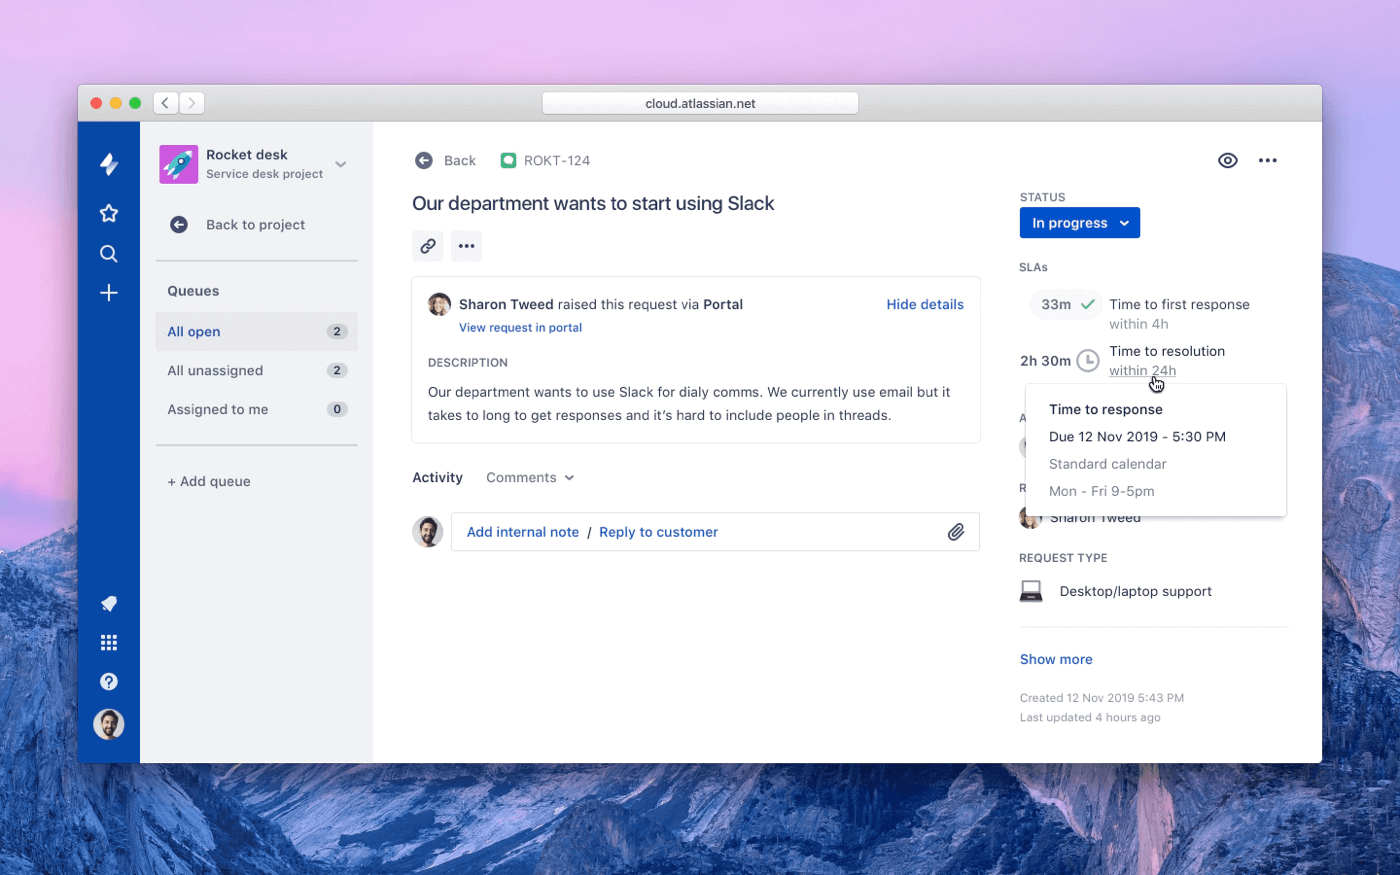Expand the Rocket desk project switcher chevron
Screen dimensions: 1400x875
click(x=341, y=164)
